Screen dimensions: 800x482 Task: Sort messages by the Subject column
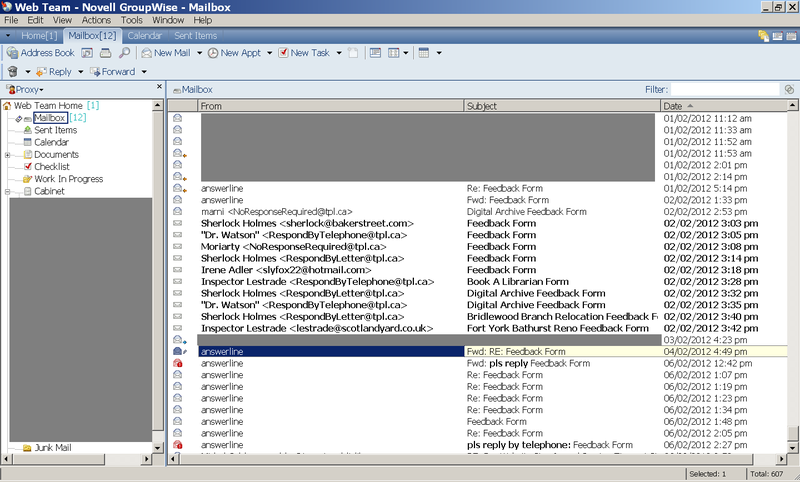coord(560,105)
